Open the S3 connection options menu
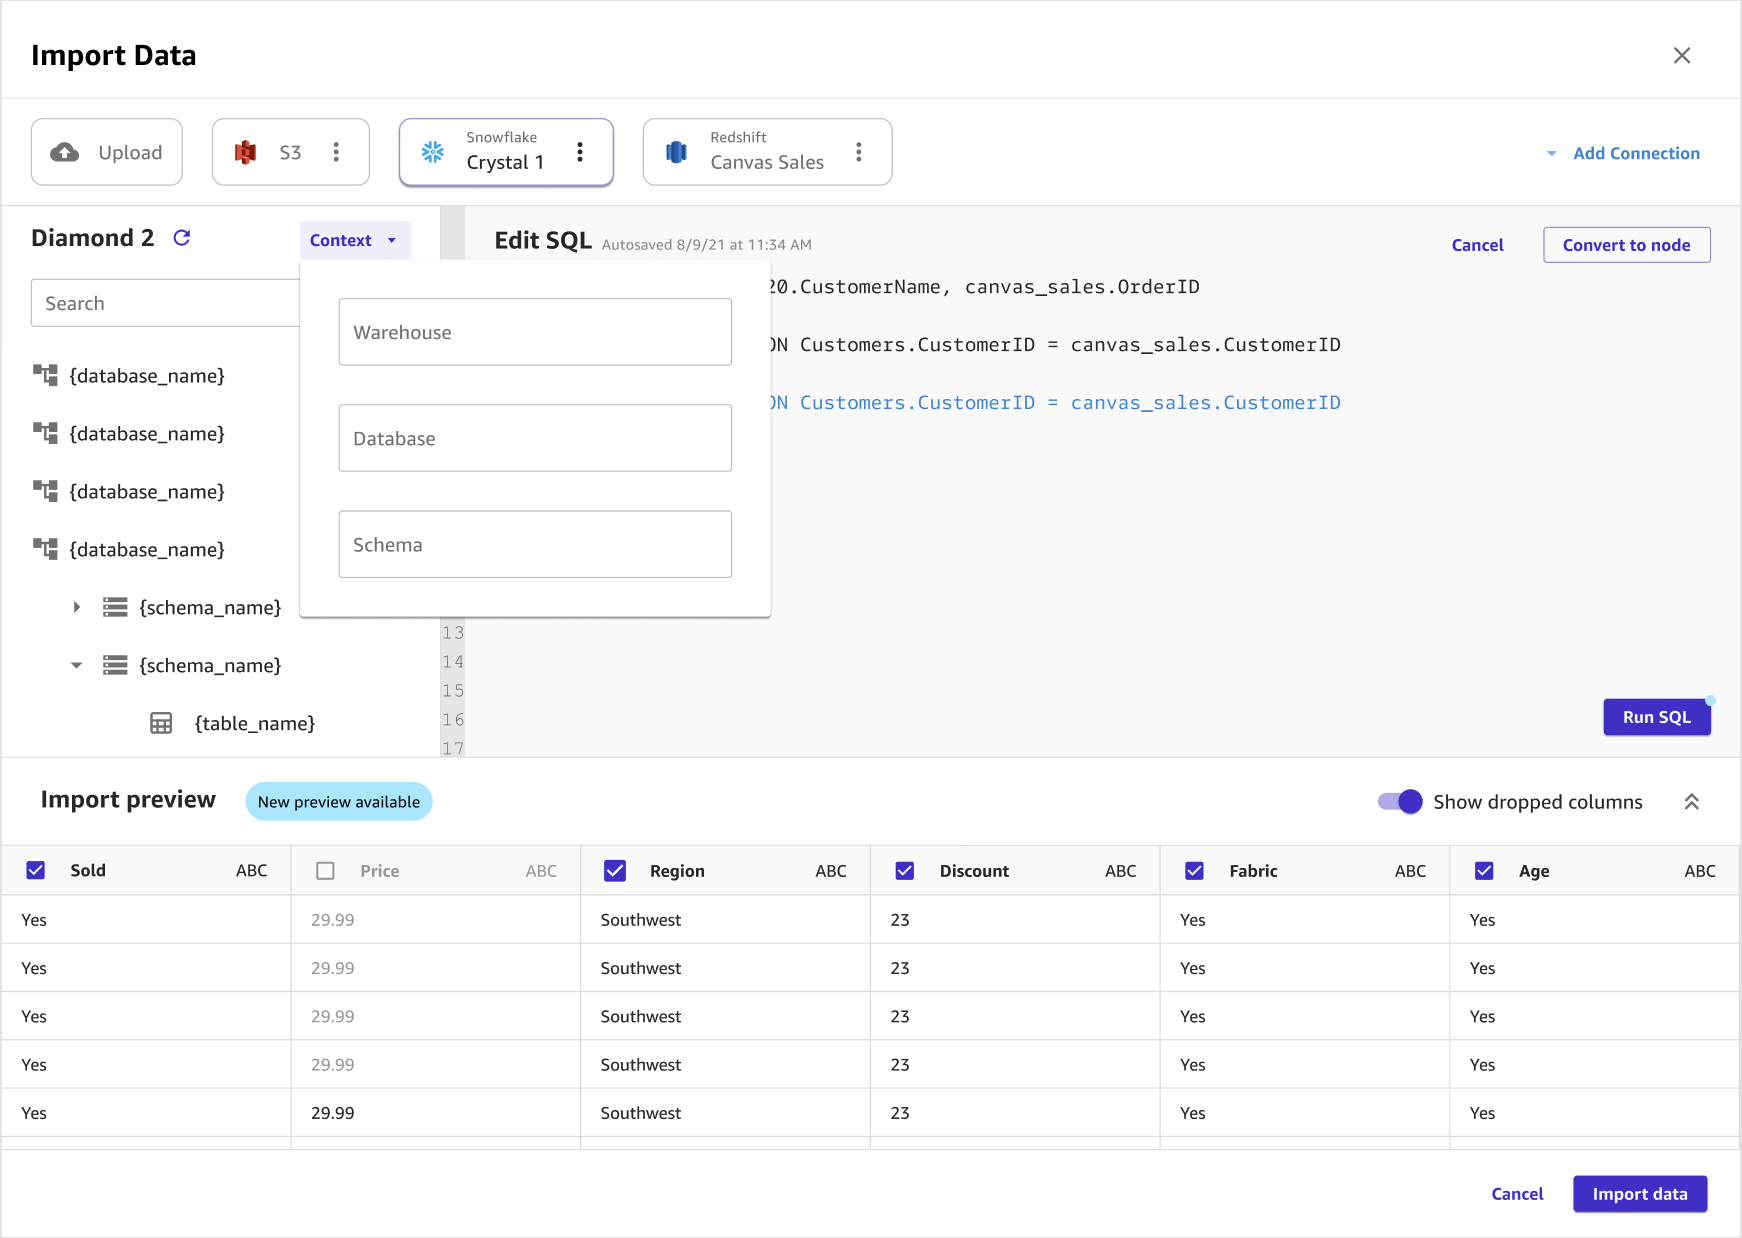 336,152
